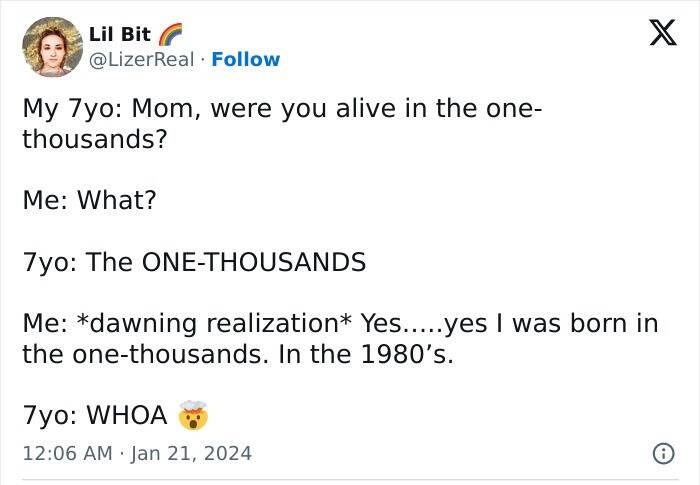Click the "Me: What?" line
Viewport: 700px width, 485px height.
click(x=89, y=200)
